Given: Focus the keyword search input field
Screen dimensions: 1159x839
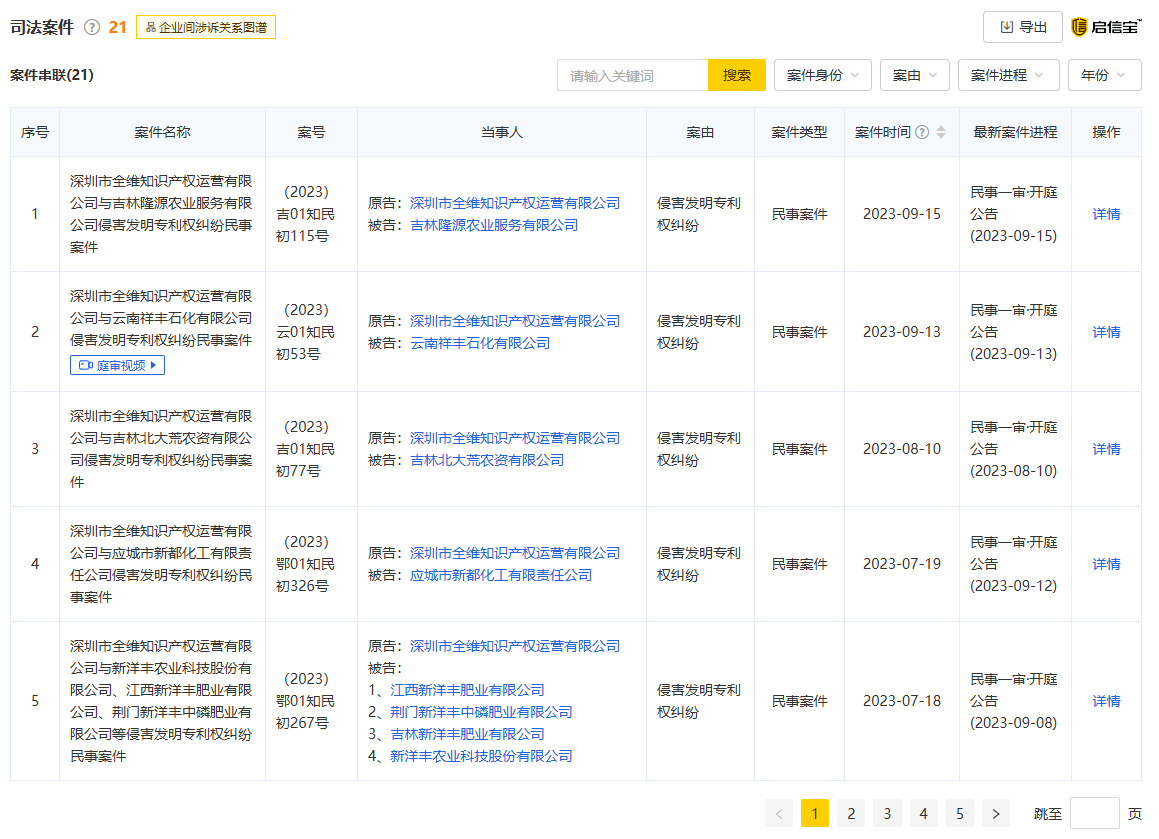Looking at the screenshot, I should point(632,75).
